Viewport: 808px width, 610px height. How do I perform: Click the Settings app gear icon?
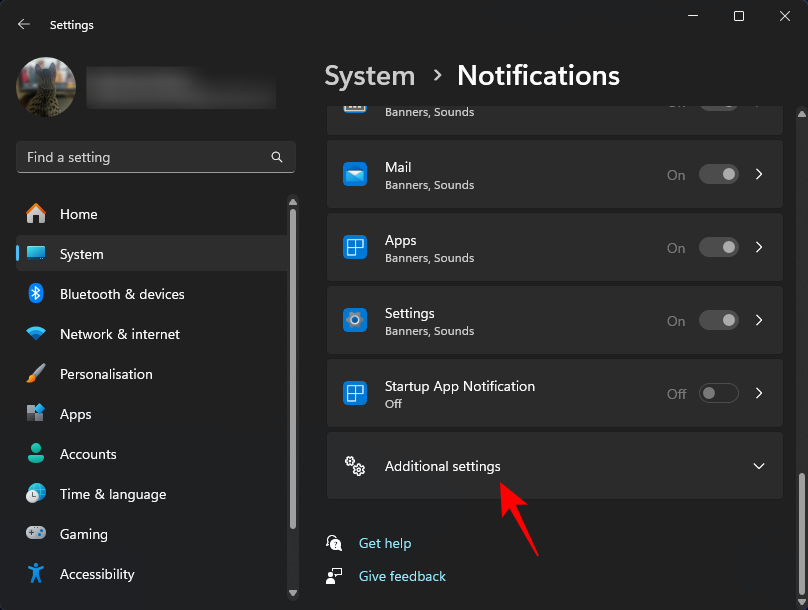pyautogui.click(x=355, y=320)
